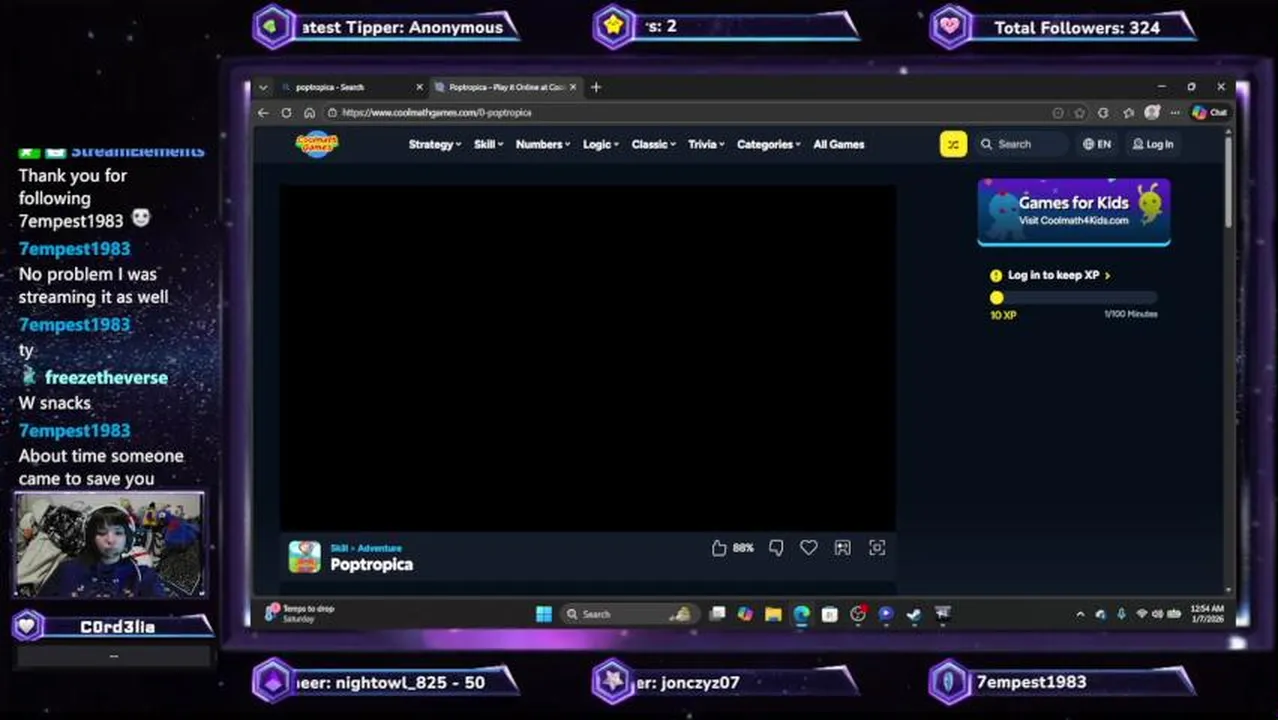The image size is (1278, 720).
Task: Click the taskbar Search box
Action: (x=628, y=614)
